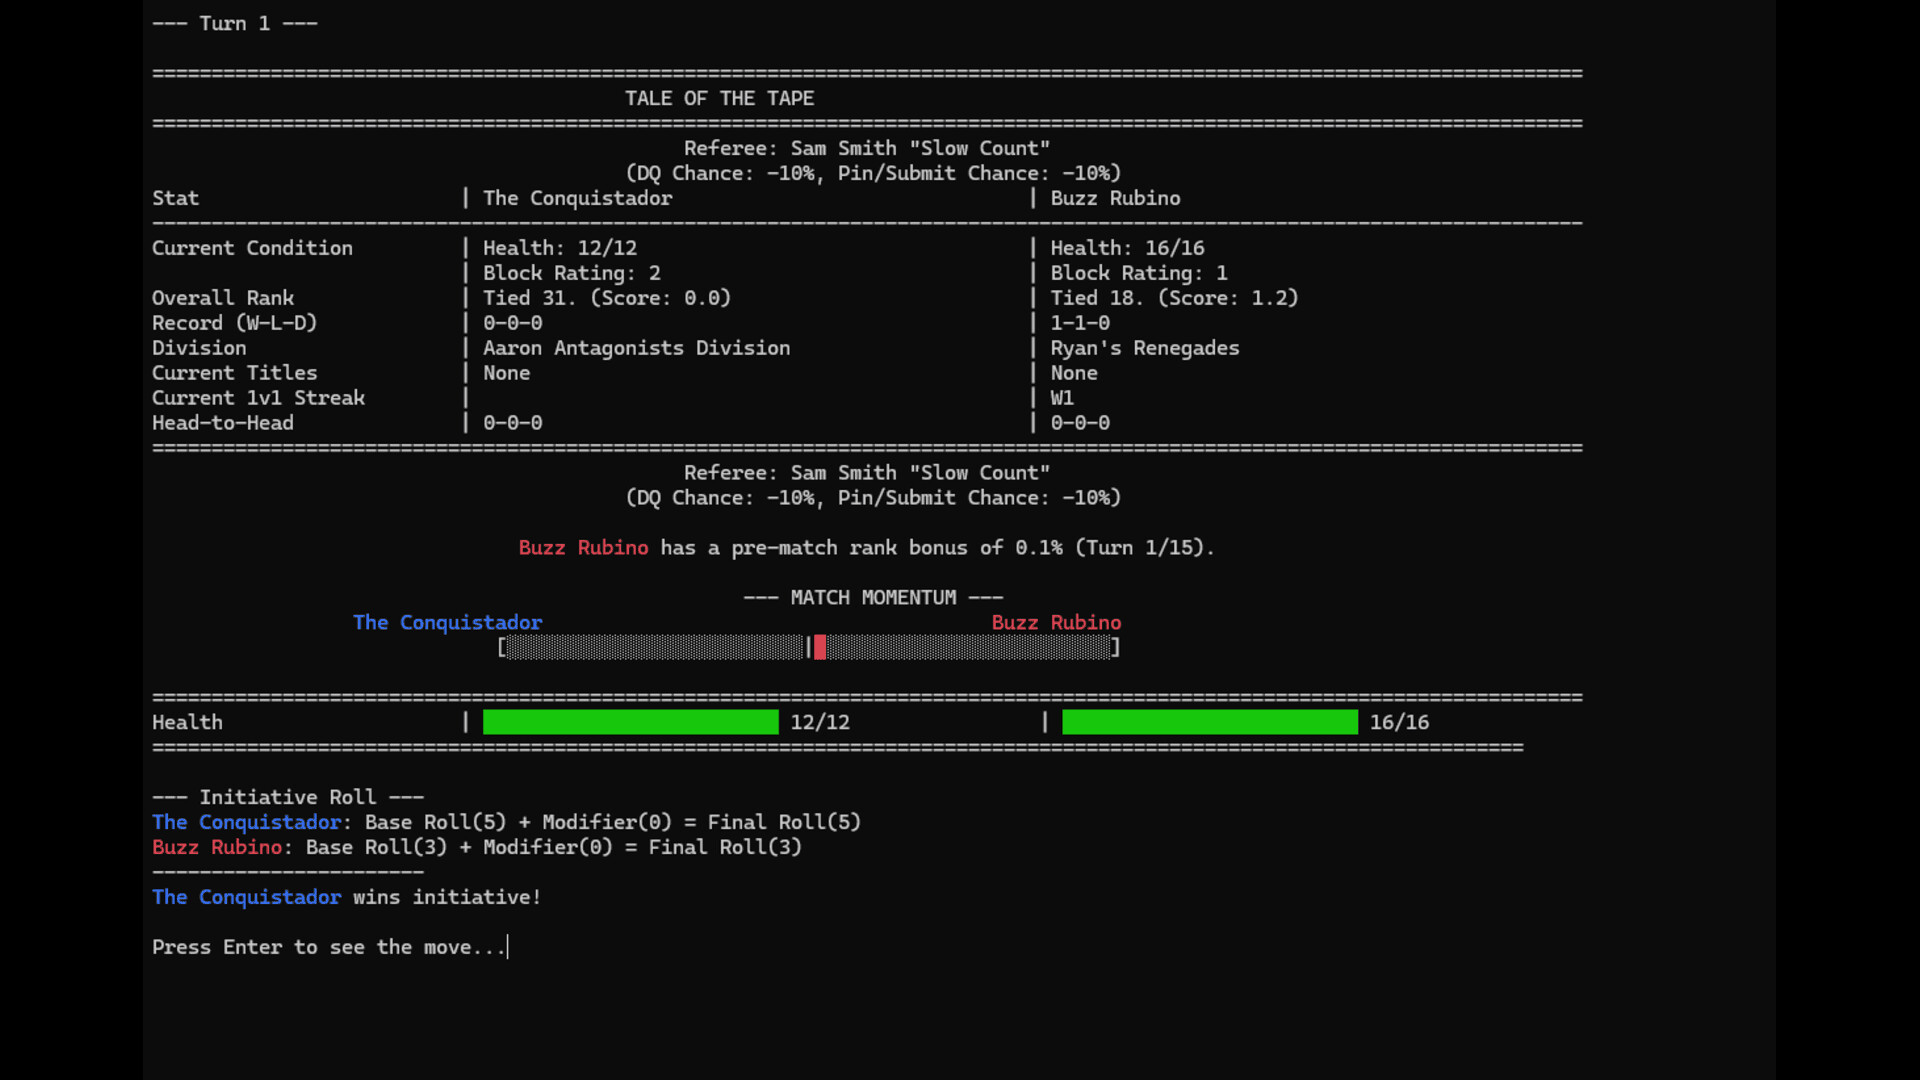
Task: Click the Tied 31 overall rank score
Action: point(606,297)
